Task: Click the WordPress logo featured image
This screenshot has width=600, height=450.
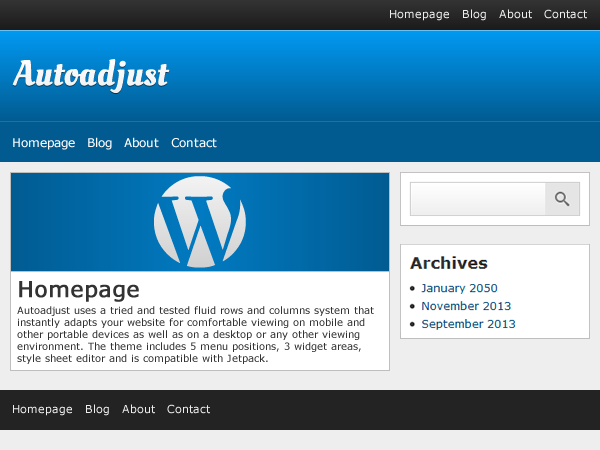Action: tap(200, 222)
